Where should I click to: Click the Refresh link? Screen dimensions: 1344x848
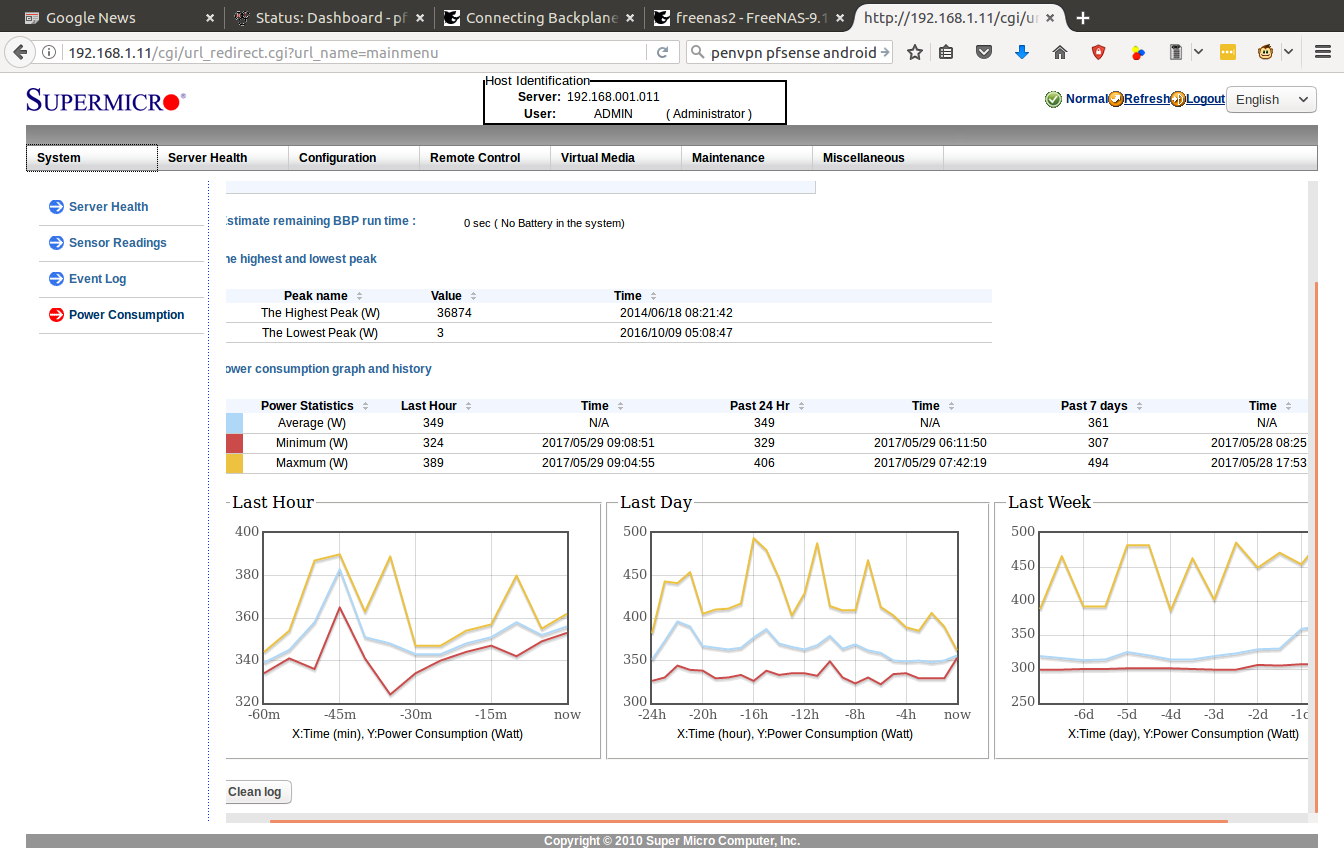coord(1147,99)
